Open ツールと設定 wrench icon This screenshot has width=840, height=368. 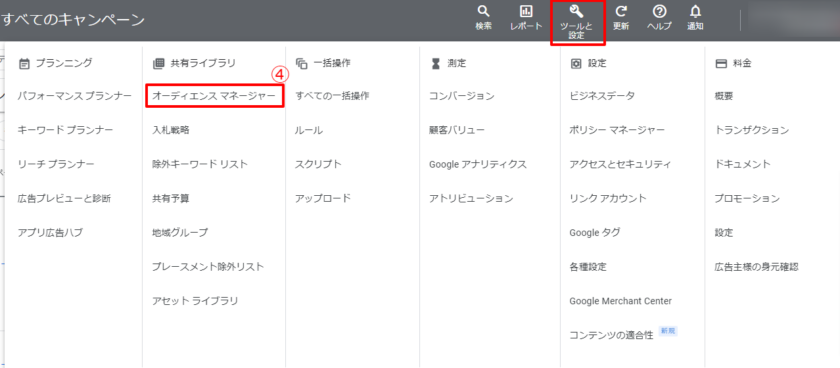coord(576,11)
